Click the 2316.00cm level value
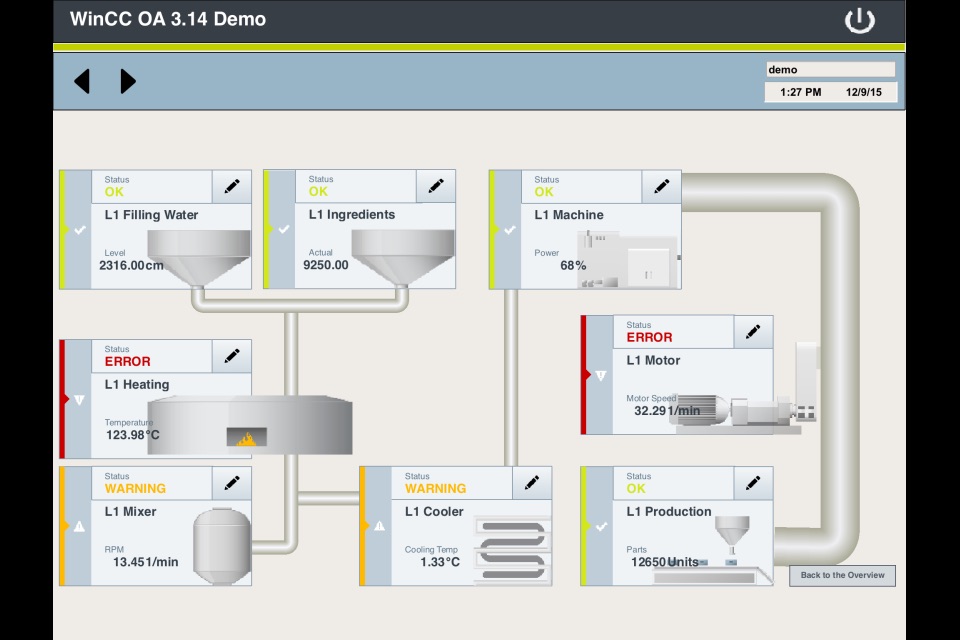Screen dimensions: 960x640 (x=131, y=265)
